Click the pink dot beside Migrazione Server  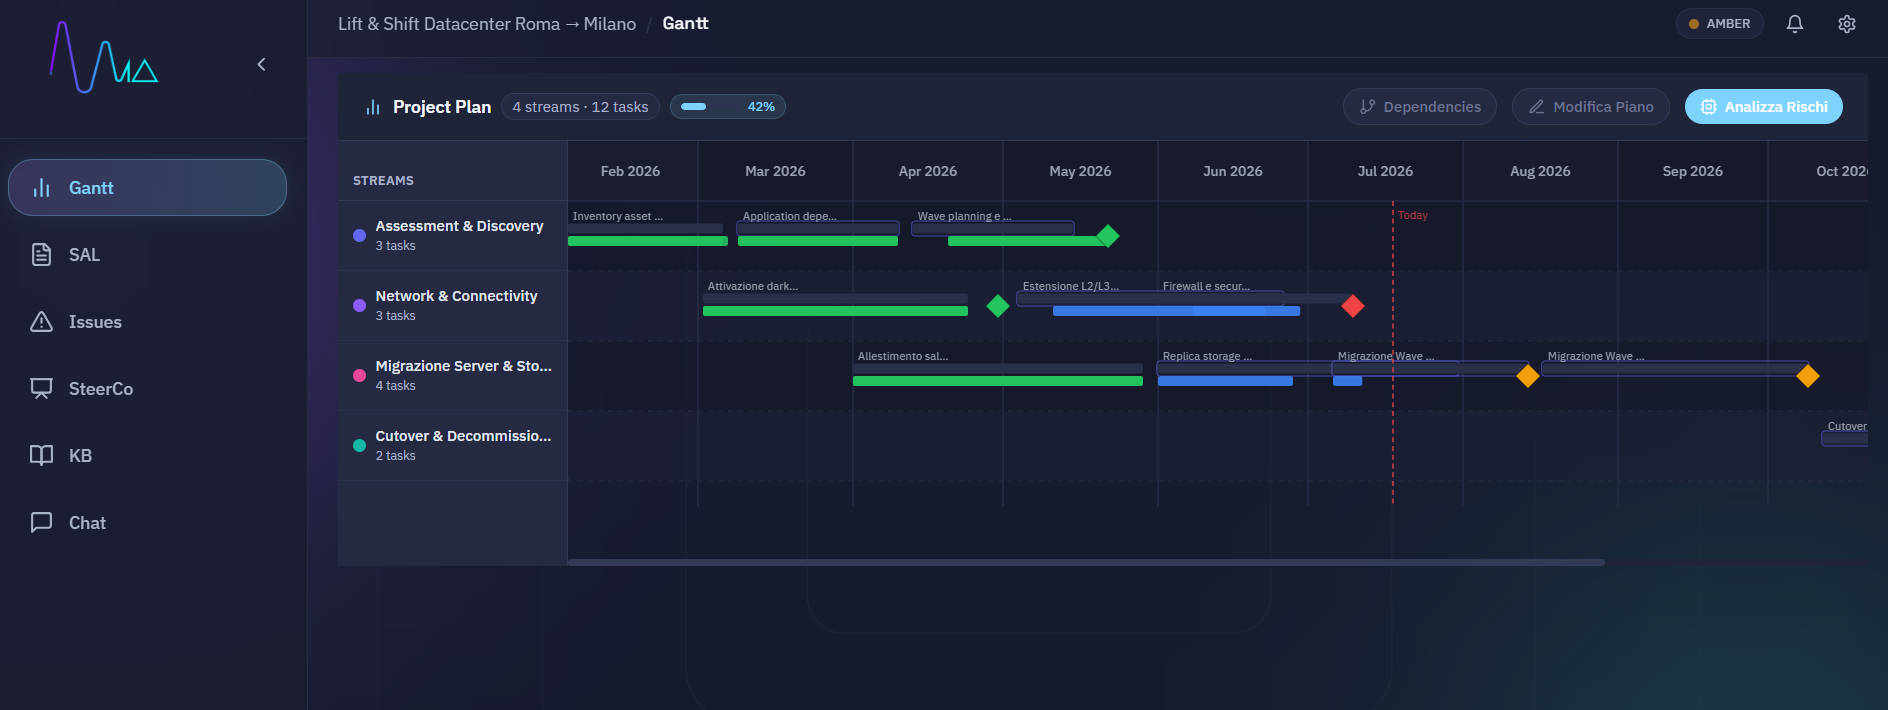click(359, 376)
